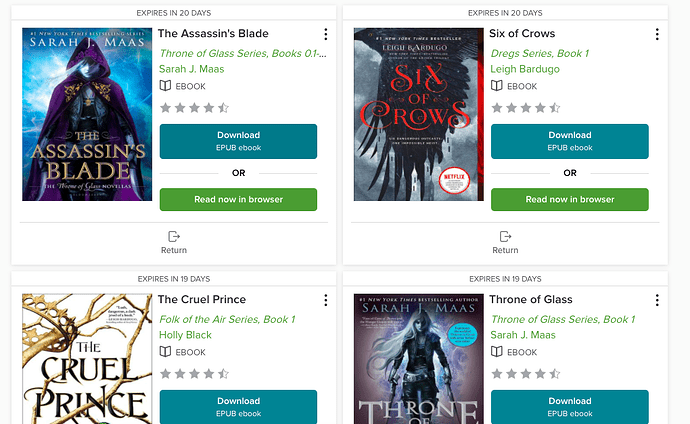
Task: Download the EPUB ebook of The Assassin's Blade
Action: (238, 141)
